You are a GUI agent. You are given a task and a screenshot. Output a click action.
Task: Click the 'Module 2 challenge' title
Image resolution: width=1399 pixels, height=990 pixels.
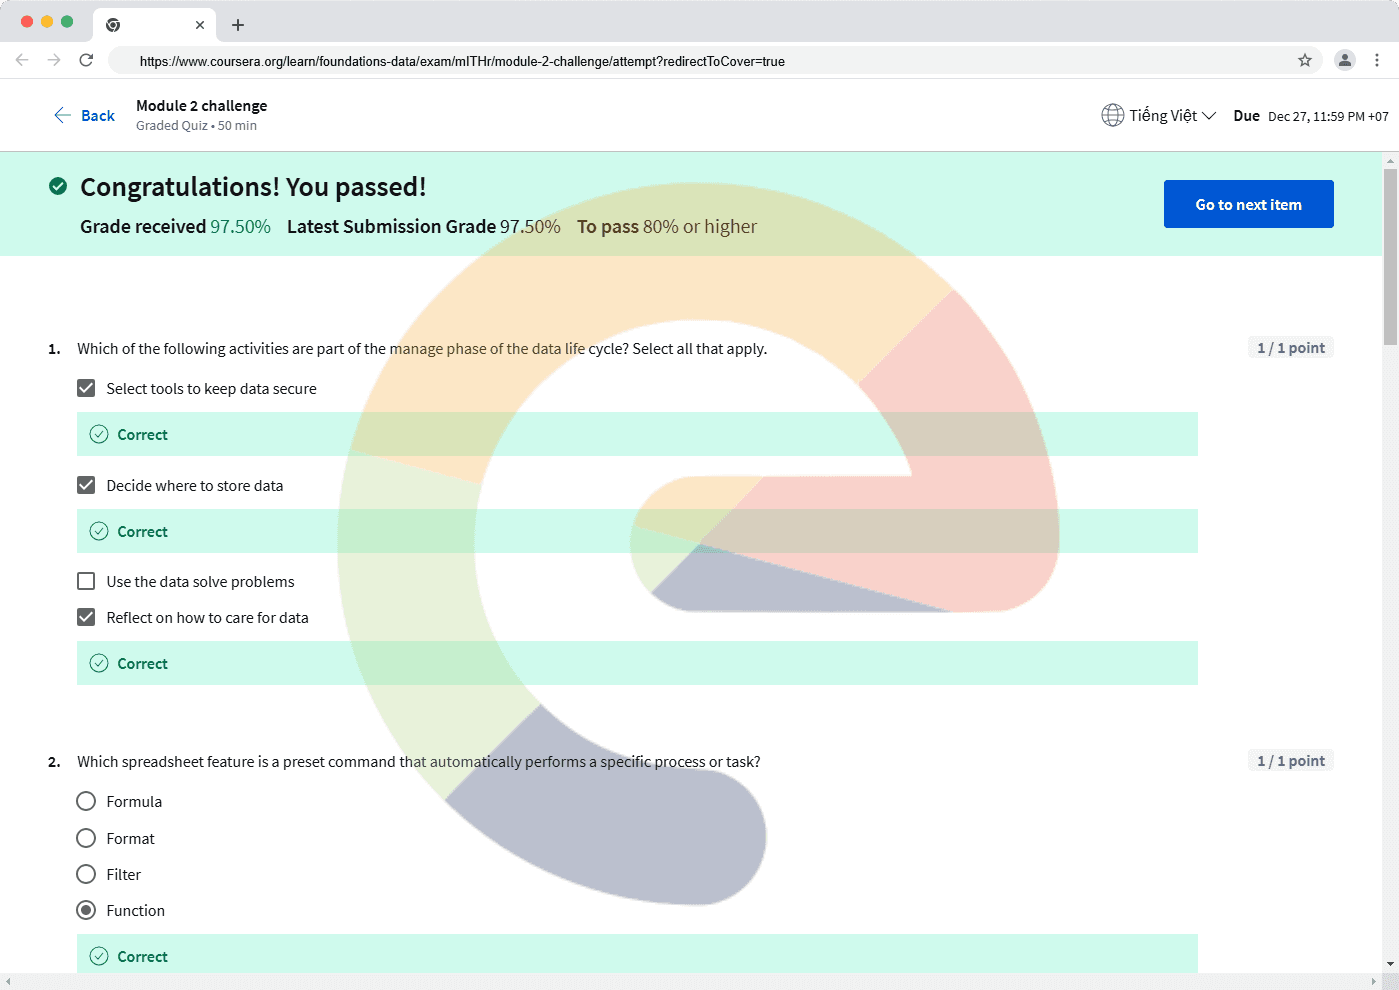pos(202,106)
